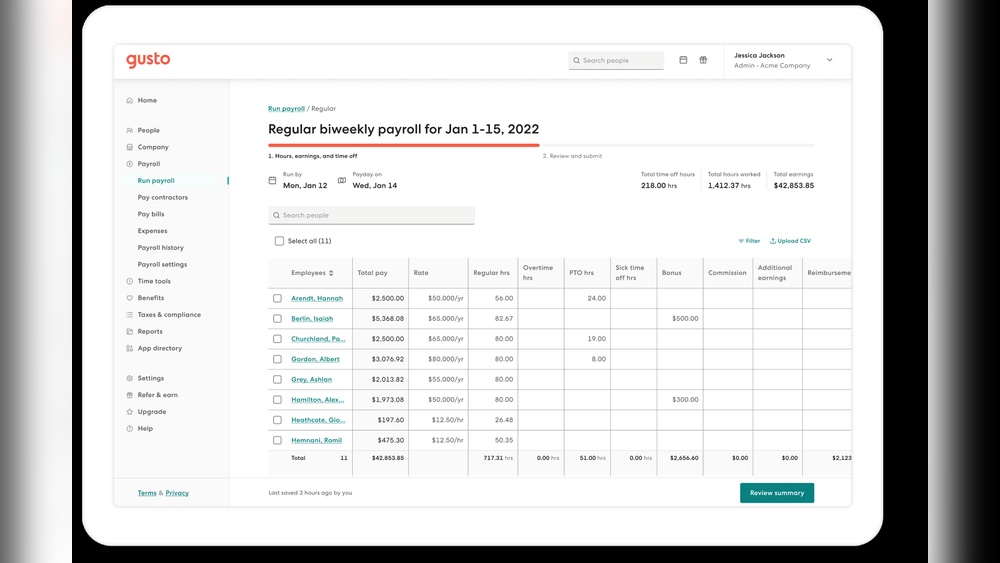Focus the table Search people field

pos(371,216)
